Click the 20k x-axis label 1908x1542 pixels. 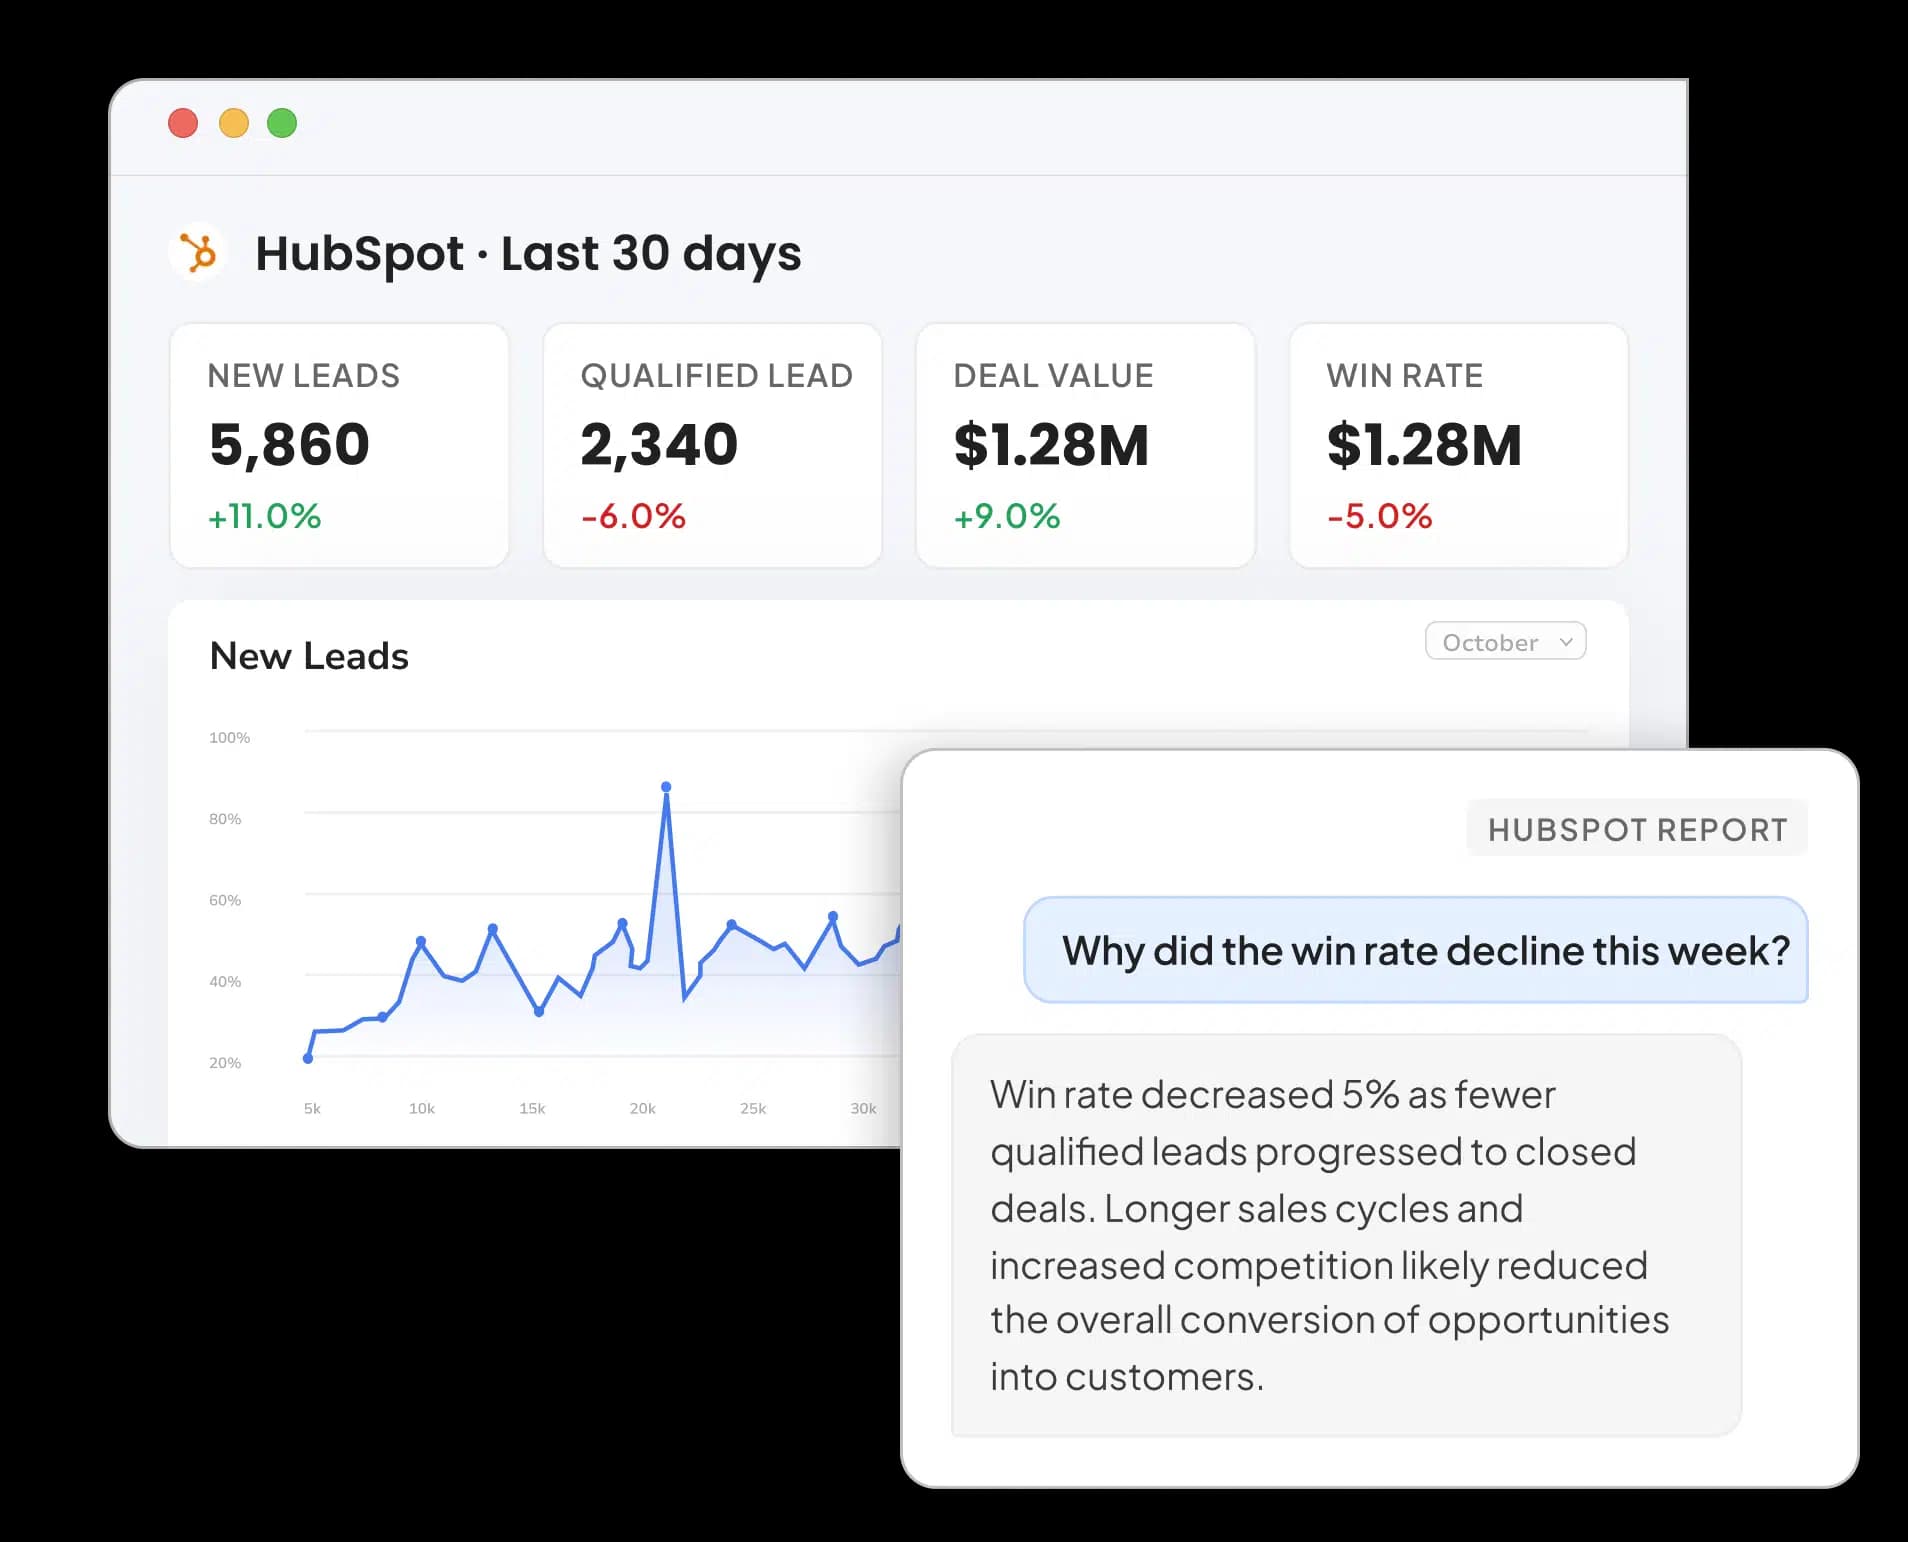(642, 1108)
